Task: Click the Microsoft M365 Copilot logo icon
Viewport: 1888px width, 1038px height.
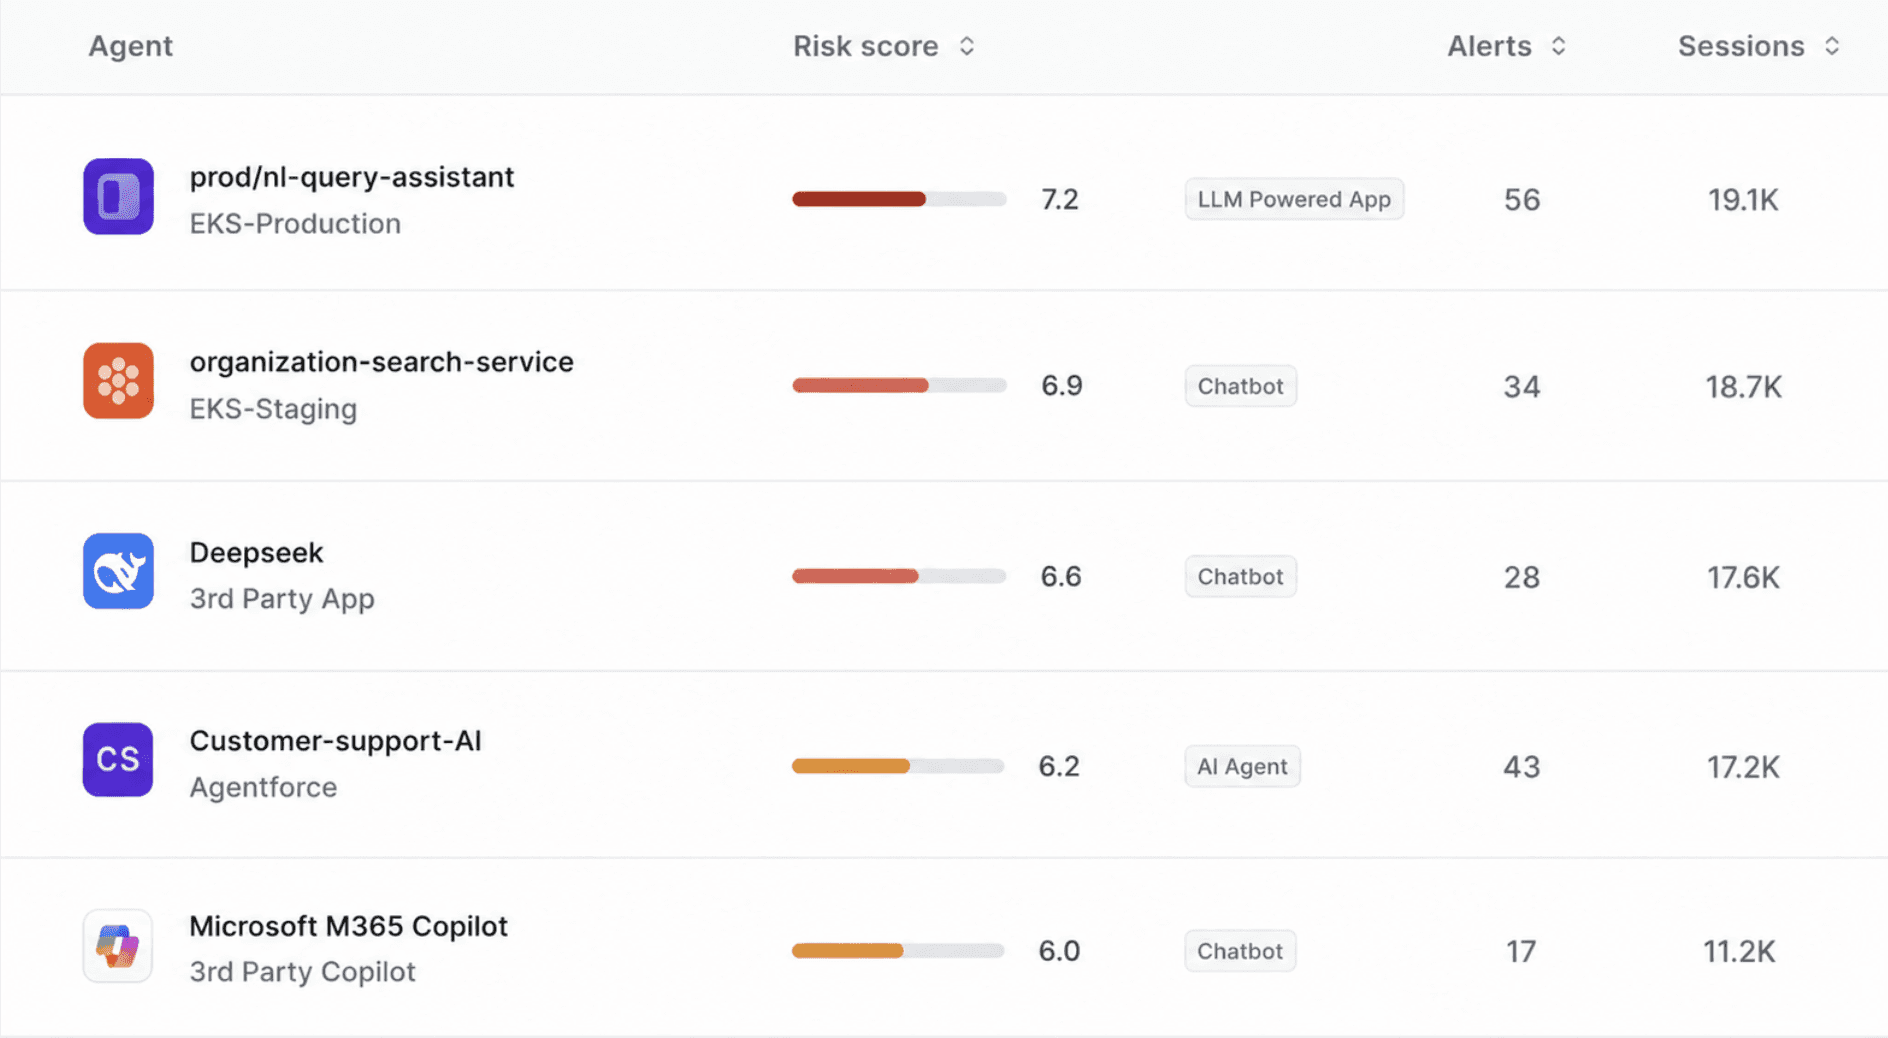Action: pos(118,946)
